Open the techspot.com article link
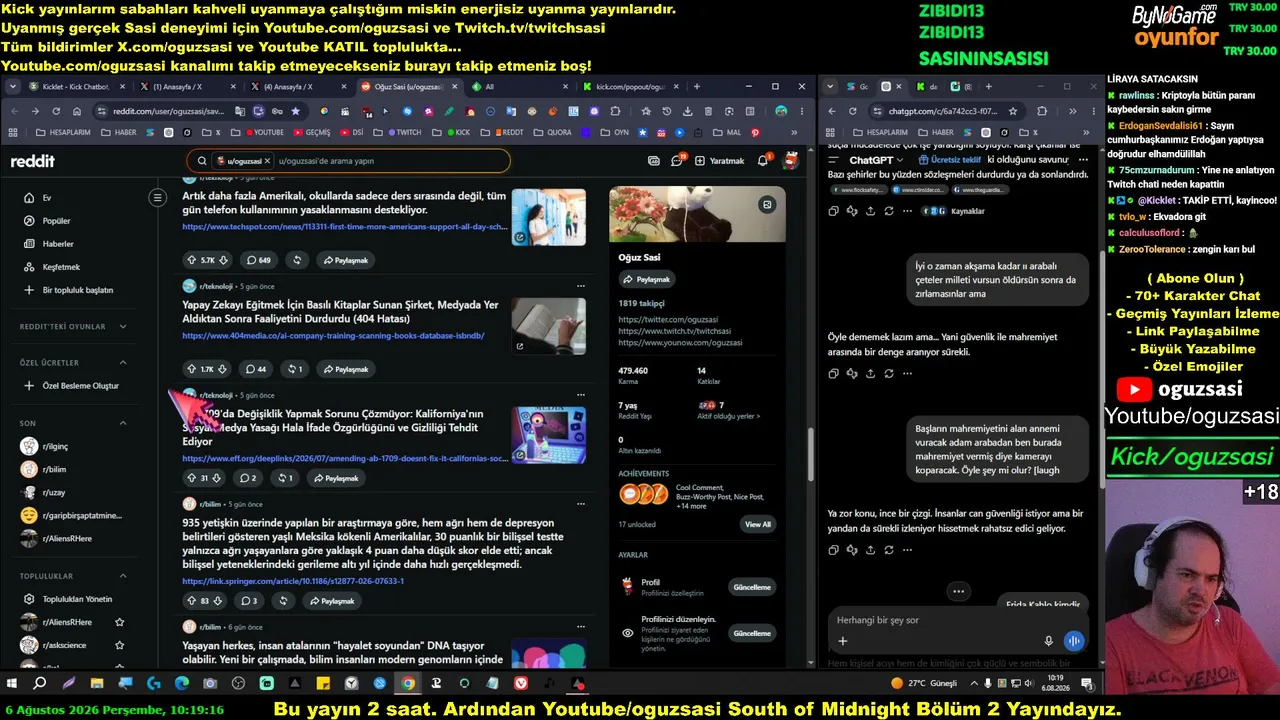The height and width of the screenshot is (720, 1280). (345, 227)
